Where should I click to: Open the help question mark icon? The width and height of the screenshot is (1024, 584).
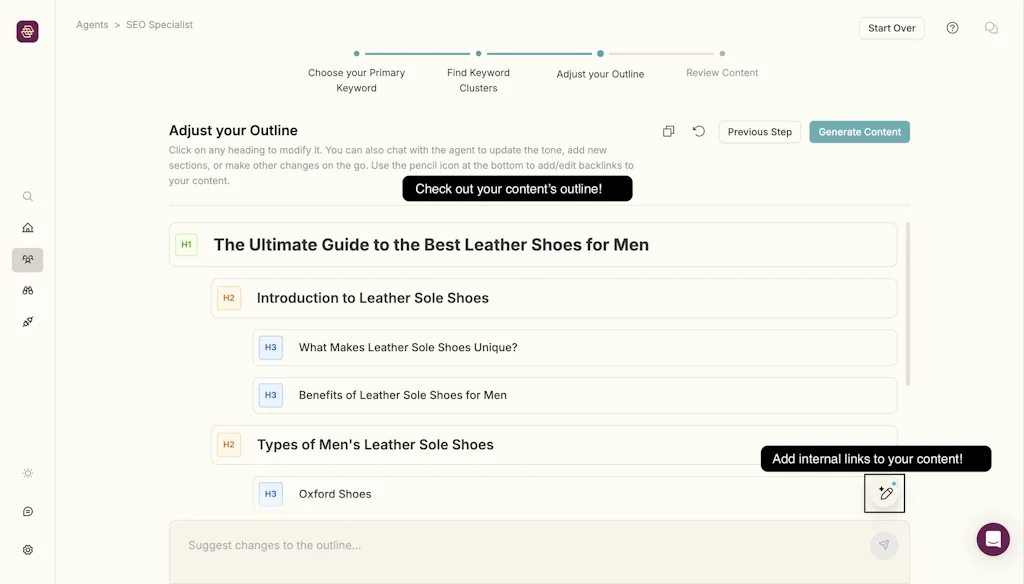coord(952,28)
